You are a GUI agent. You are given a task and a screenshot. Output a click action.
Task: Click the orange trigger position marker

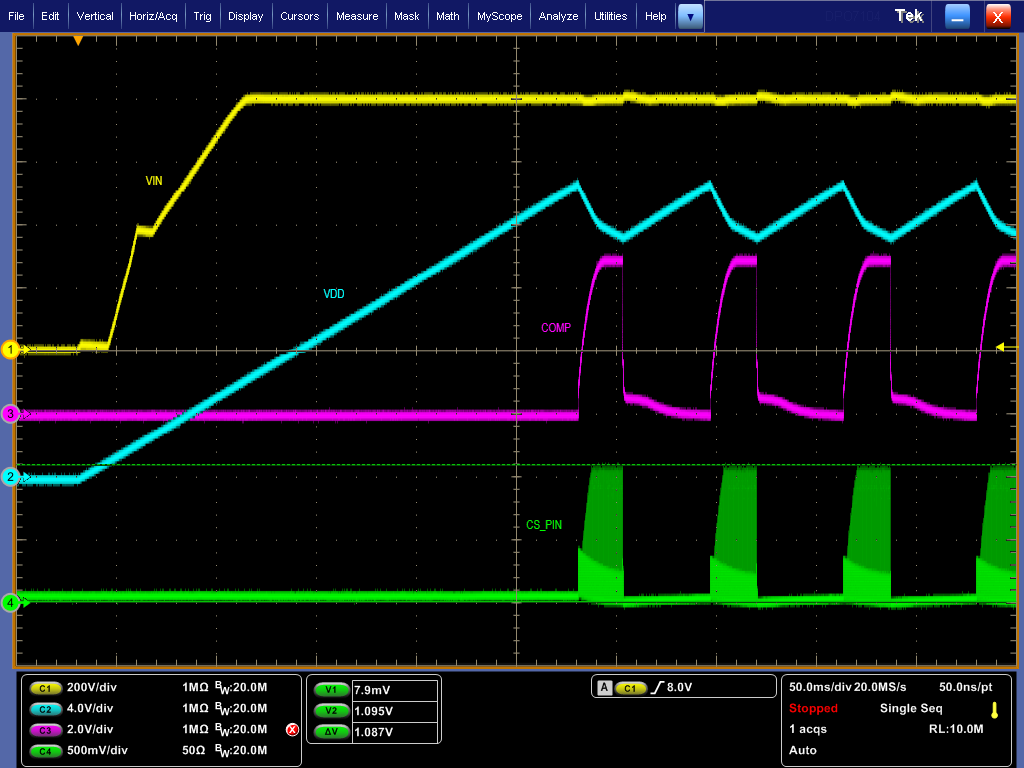click(x=78, y=40)
